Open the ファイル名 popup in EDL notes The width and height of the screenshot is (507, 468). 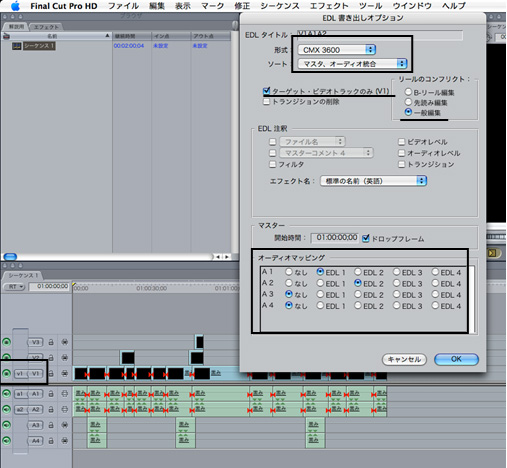(312, 142)
